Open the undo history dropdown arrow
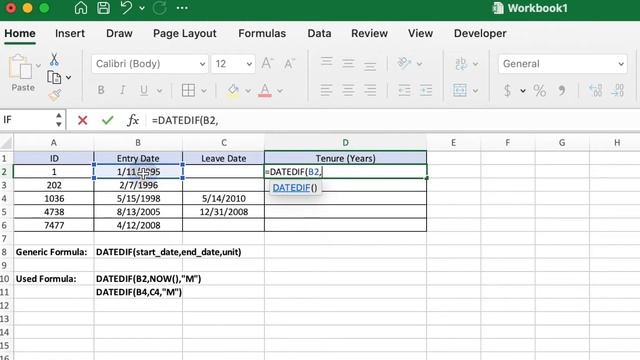 click(142, 8)
